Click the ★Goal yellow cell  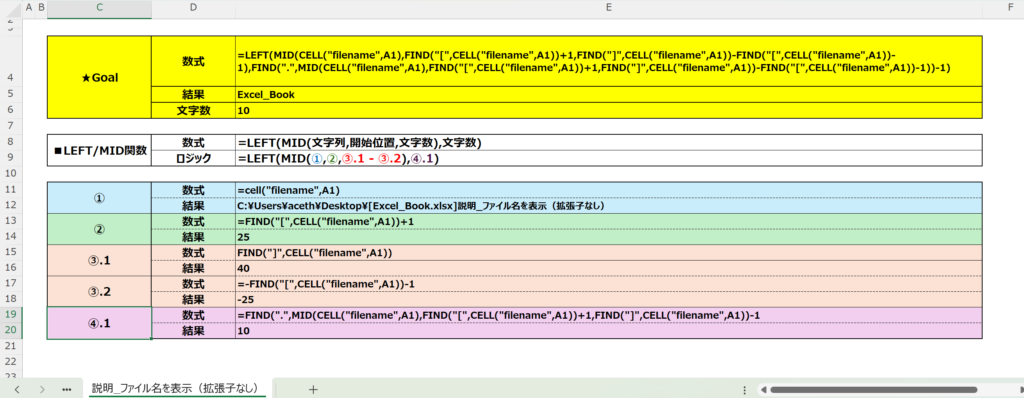[x=99, y=78]
